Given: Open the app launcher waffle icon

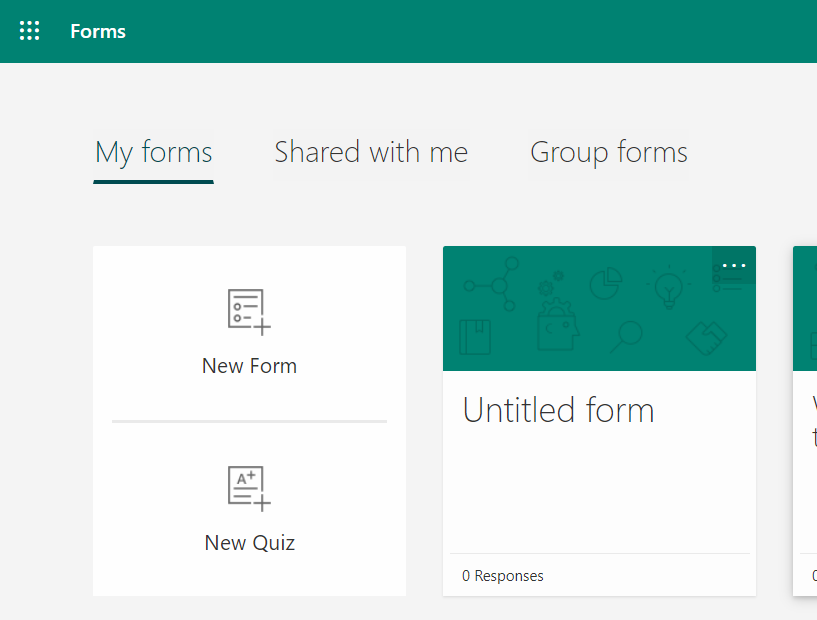Looking at the screenshot, I should click(30, 31).
